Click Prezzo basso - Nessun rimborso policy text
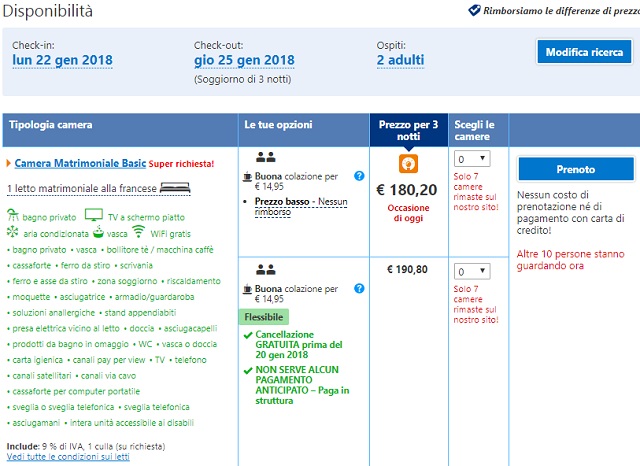This screenshot has height=466, width=640. 301,207
